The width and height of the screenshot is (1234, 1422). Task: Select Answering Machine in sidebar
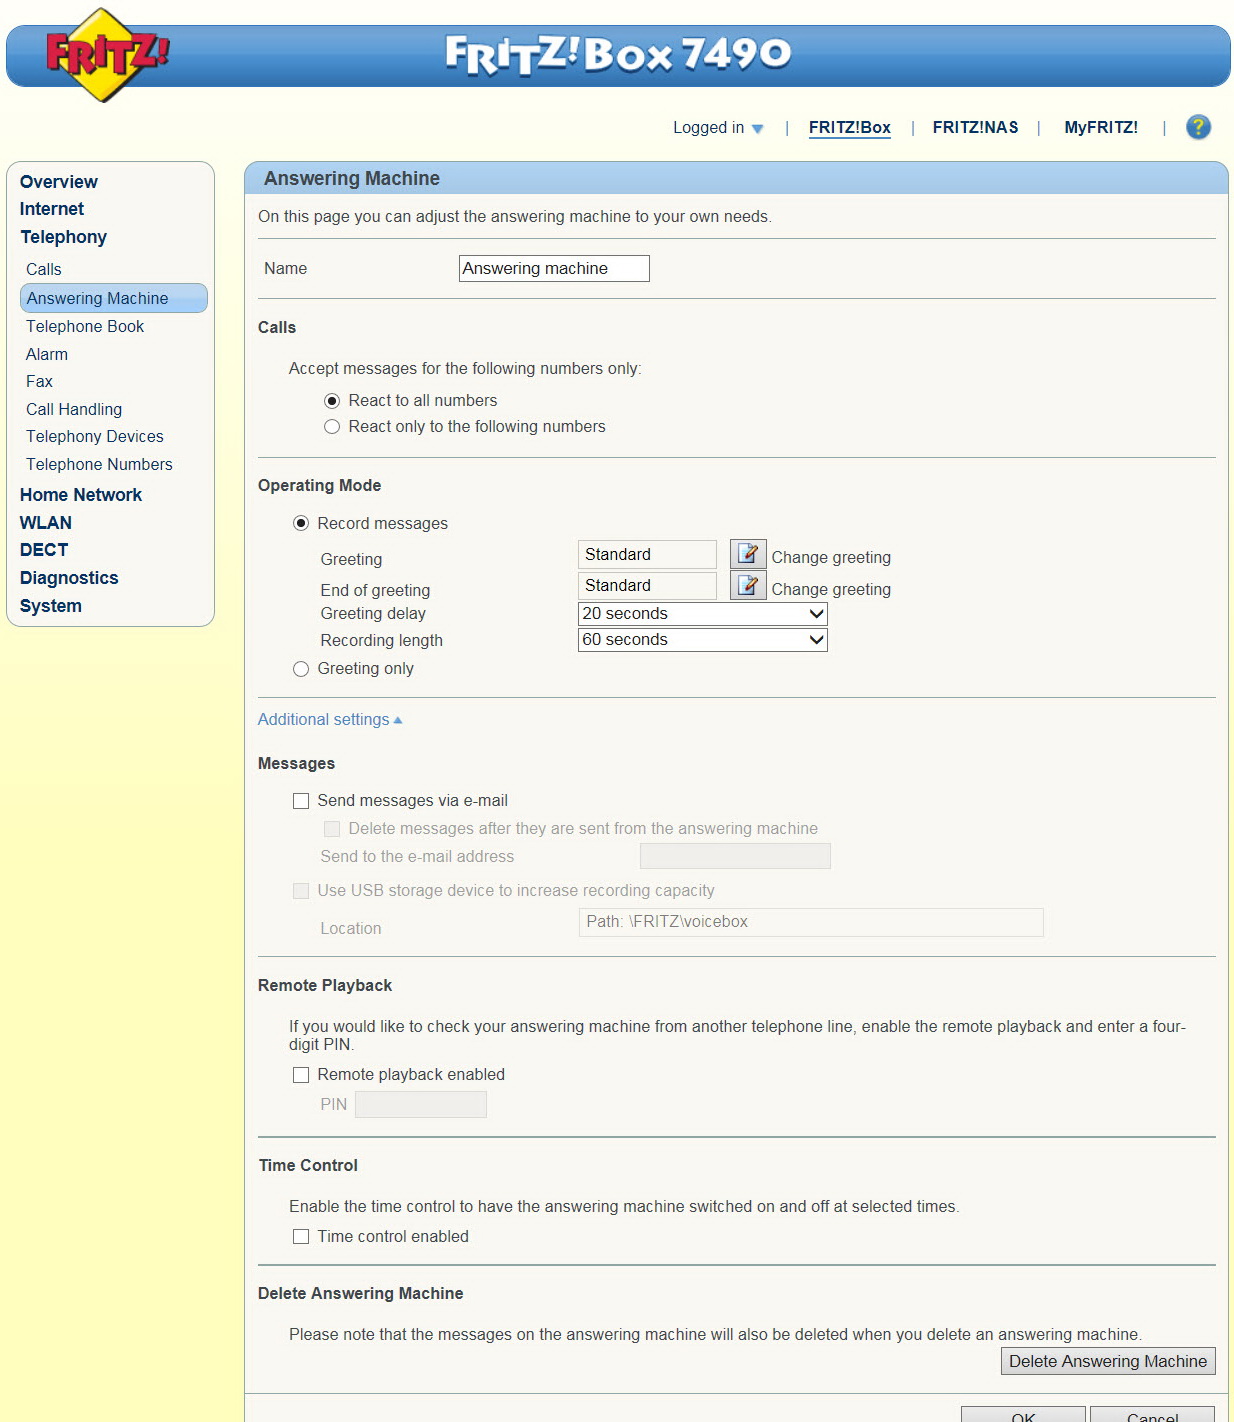point(114,298)
